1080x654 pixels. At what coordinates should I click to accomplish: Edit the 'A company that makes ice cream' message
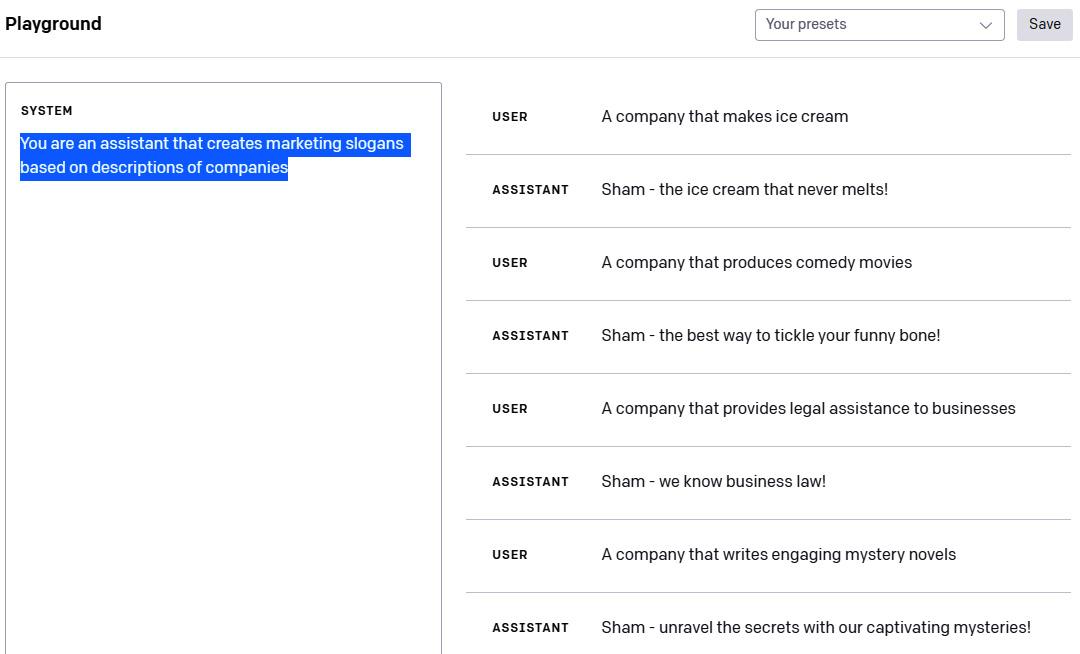click(x=725, y=117)
